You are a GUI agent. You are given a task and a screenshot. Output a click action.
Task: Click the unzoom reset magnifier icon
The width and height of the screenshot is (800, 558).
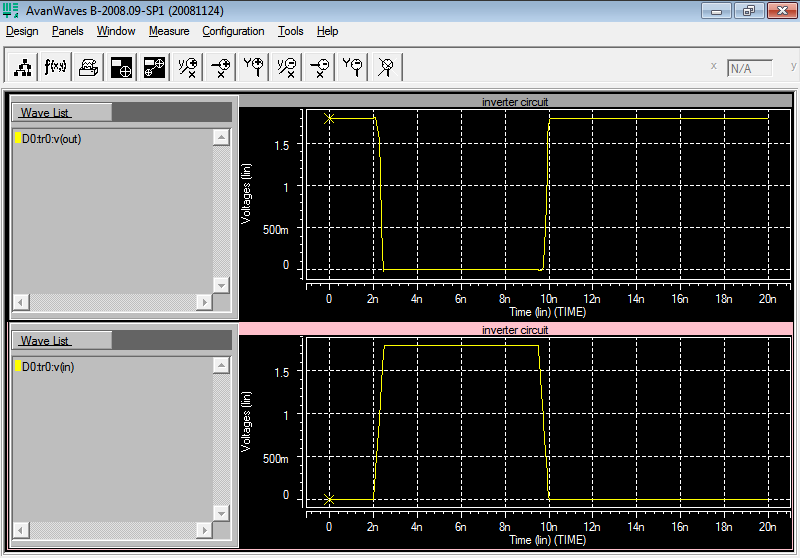pos(386,67)
